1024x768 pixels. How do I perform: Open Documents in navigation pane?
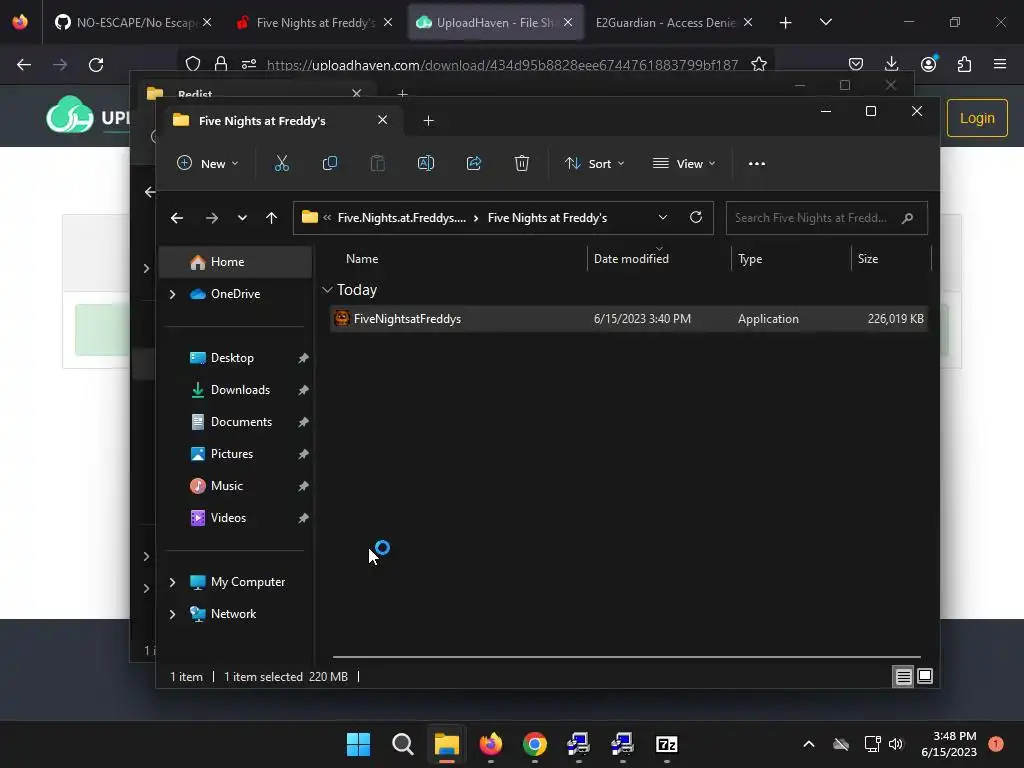pos(235,422)
